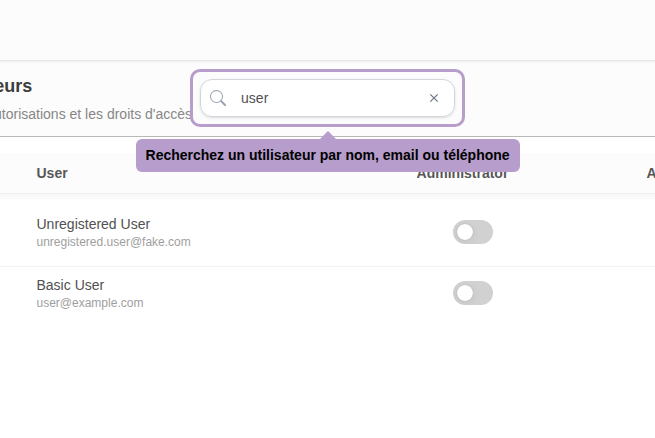Open the "Unregistered User" name entry
Screen dimensions: 655x438
pyautogui.click(x=93, y=224)
